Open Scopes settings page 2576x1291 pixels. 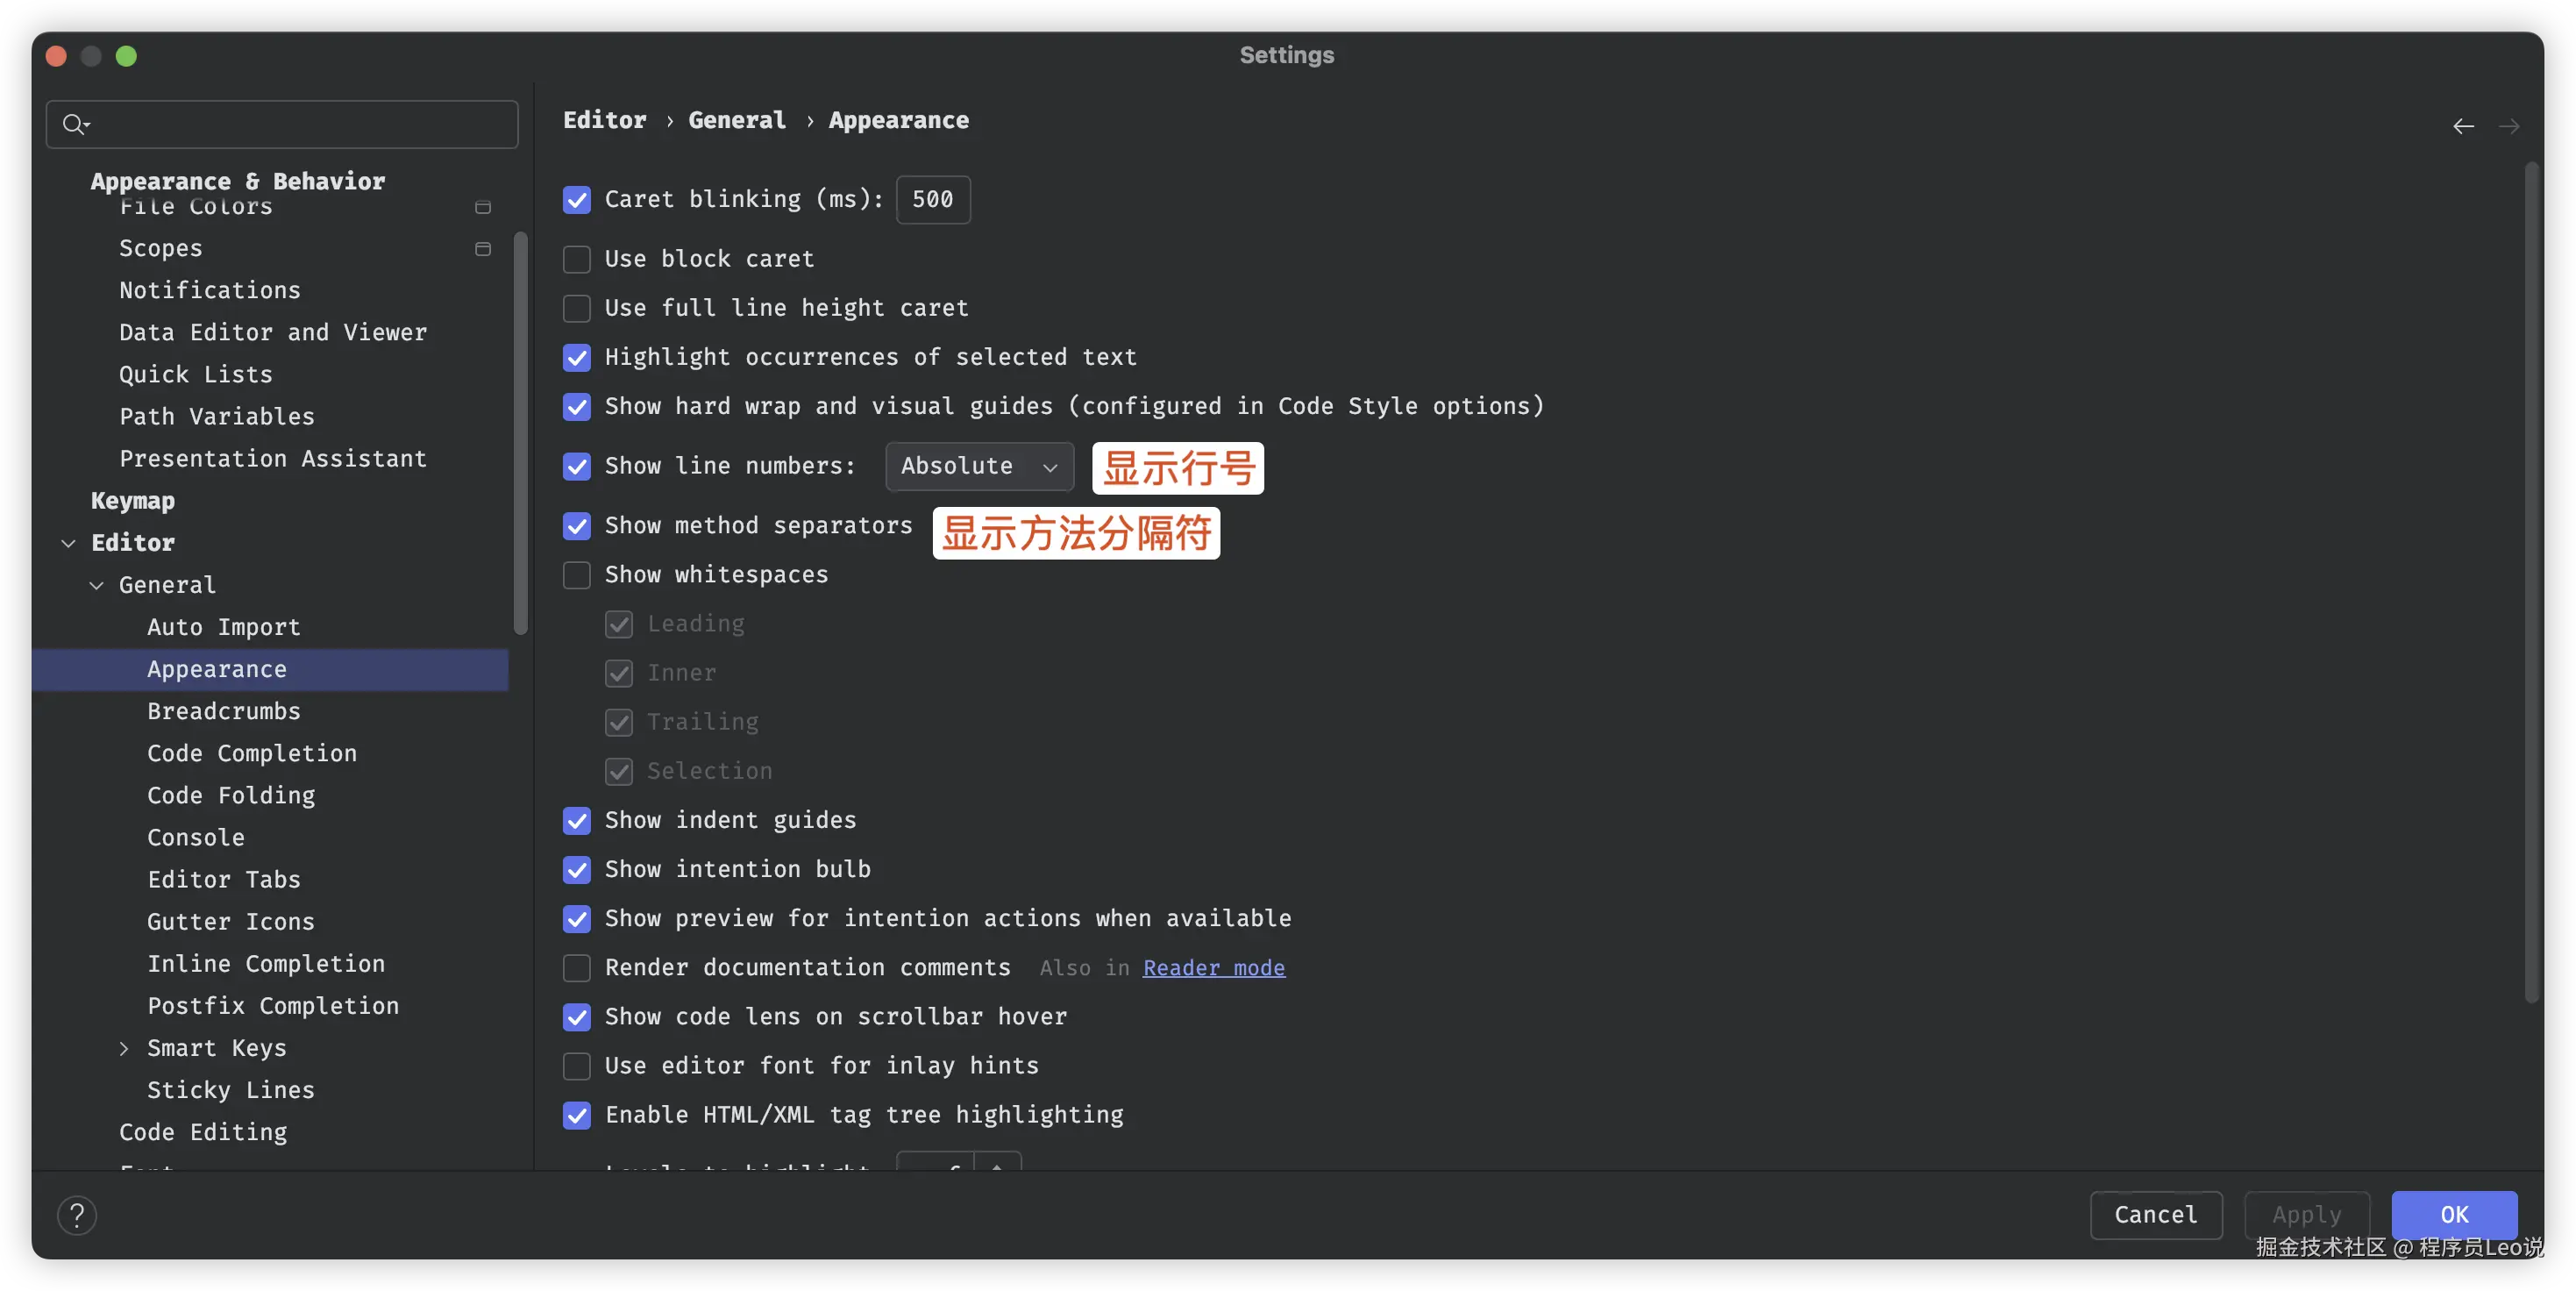tap(160, 248)
